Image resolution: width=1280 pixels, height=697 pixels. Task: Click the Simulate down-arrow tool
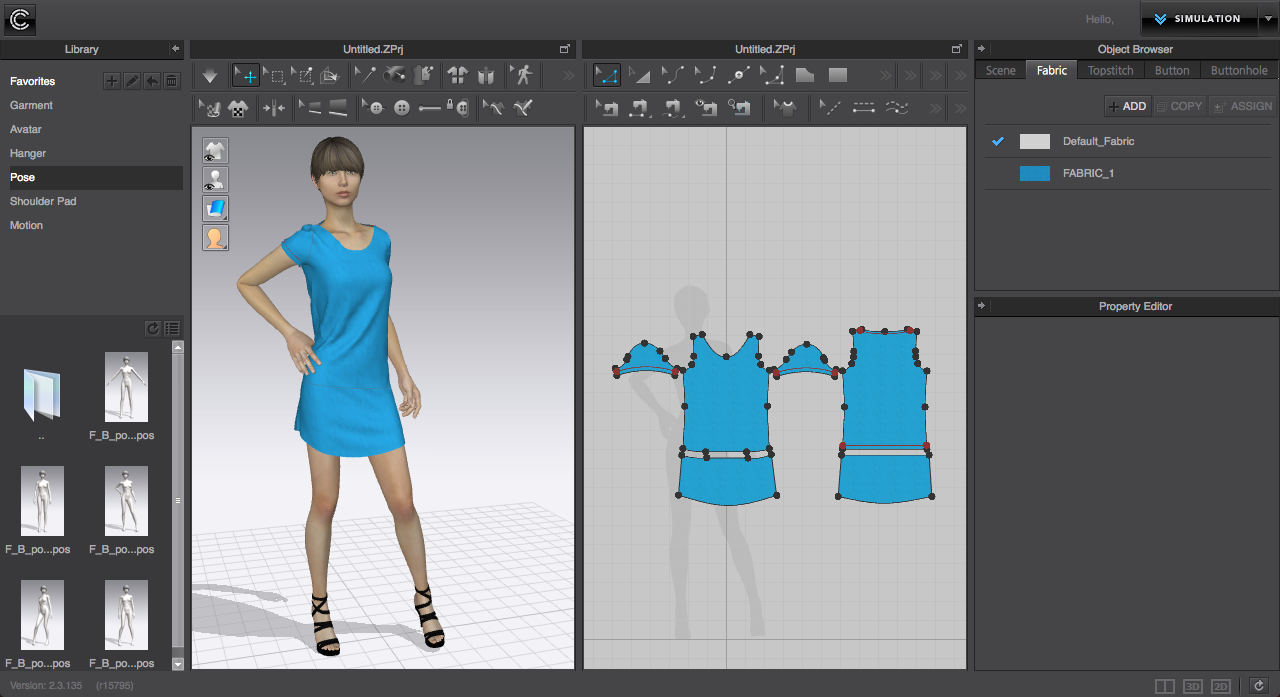[x=210, y=75]
